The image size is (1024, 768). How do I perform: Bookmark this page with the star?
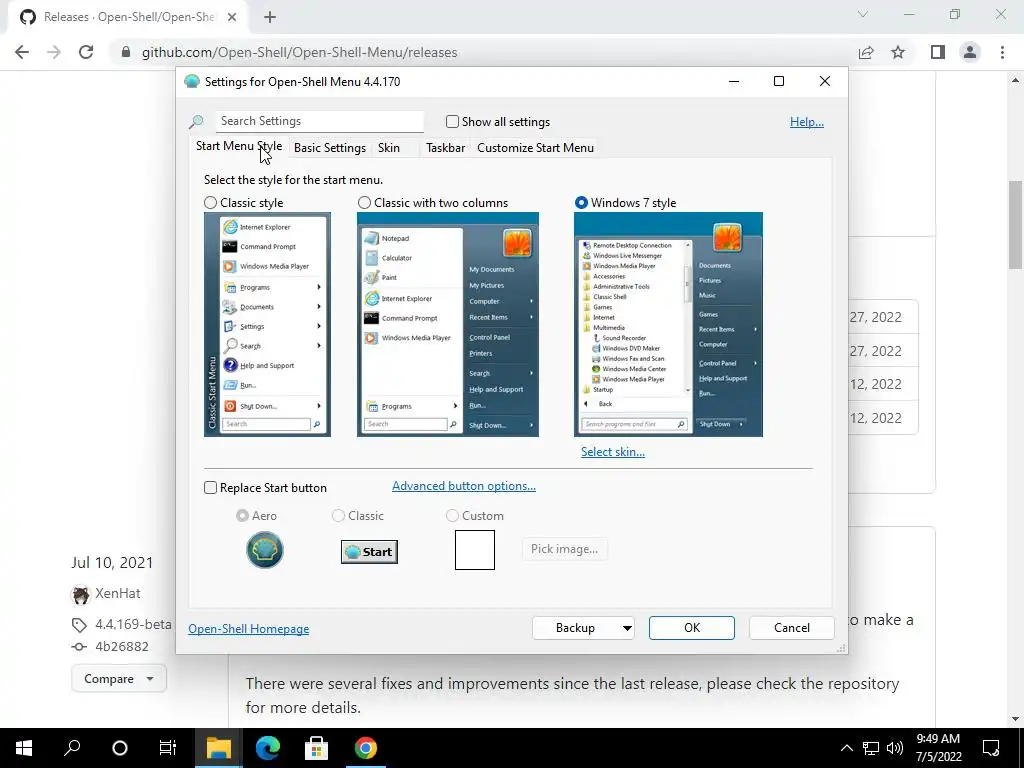898,52
